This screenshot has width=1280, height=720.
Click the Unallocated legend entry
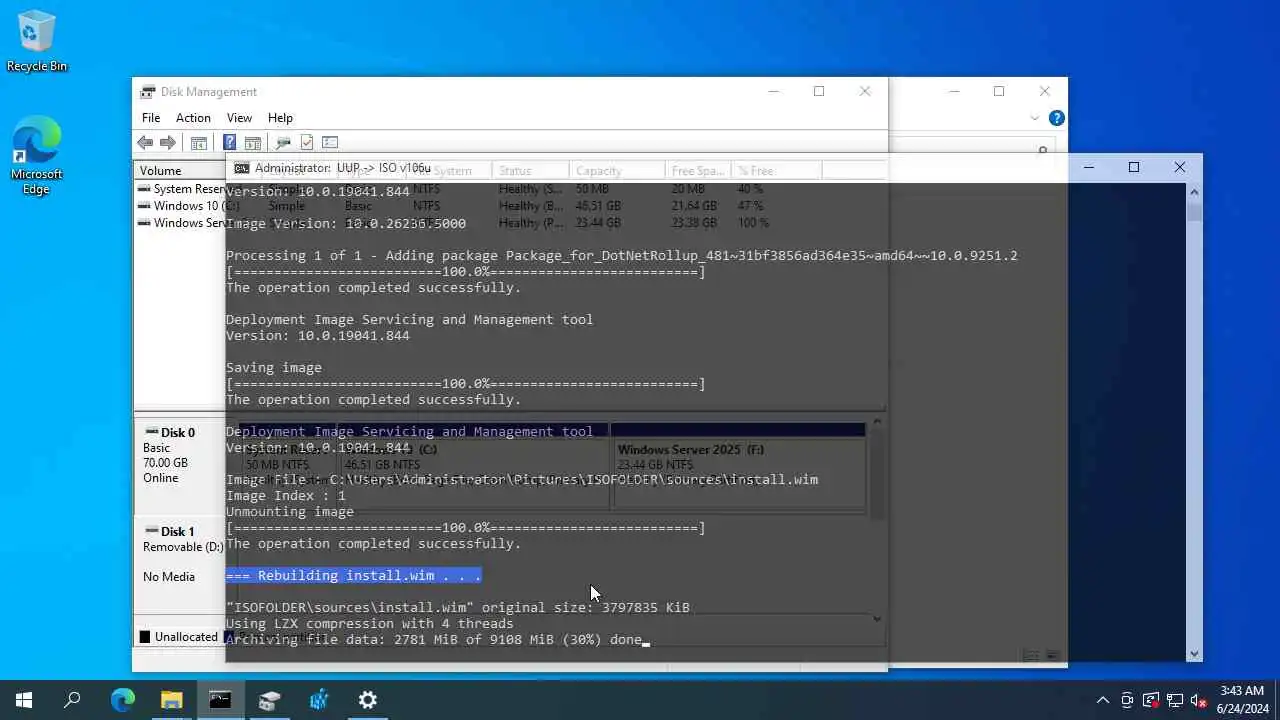click(x=179, y=637)
